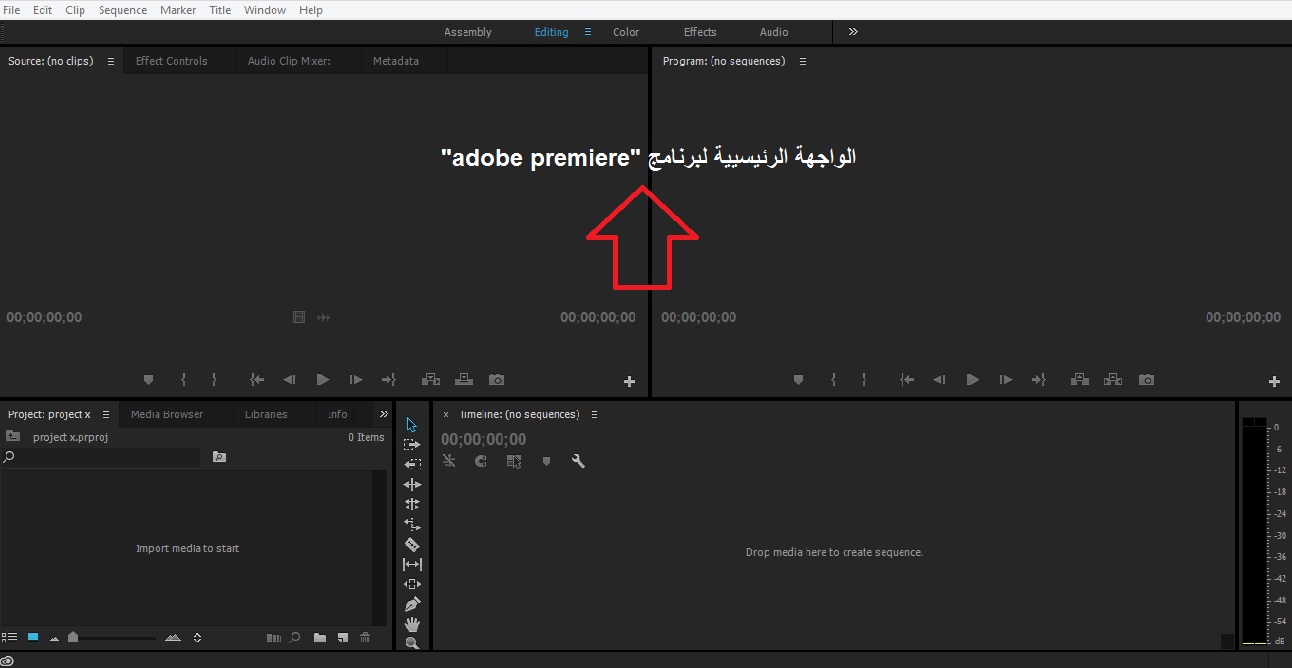Click Overwrite button in Source monitor

click(464, 380)
